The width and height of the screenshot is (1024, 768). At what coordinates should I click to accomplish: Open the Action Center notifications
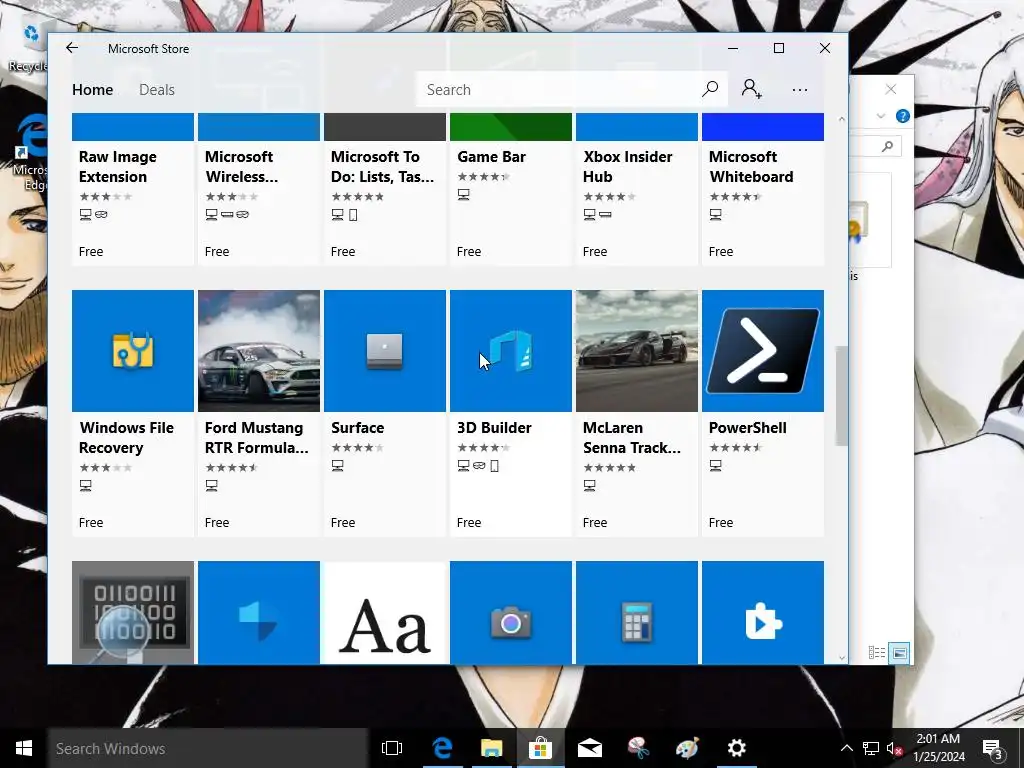992,748
